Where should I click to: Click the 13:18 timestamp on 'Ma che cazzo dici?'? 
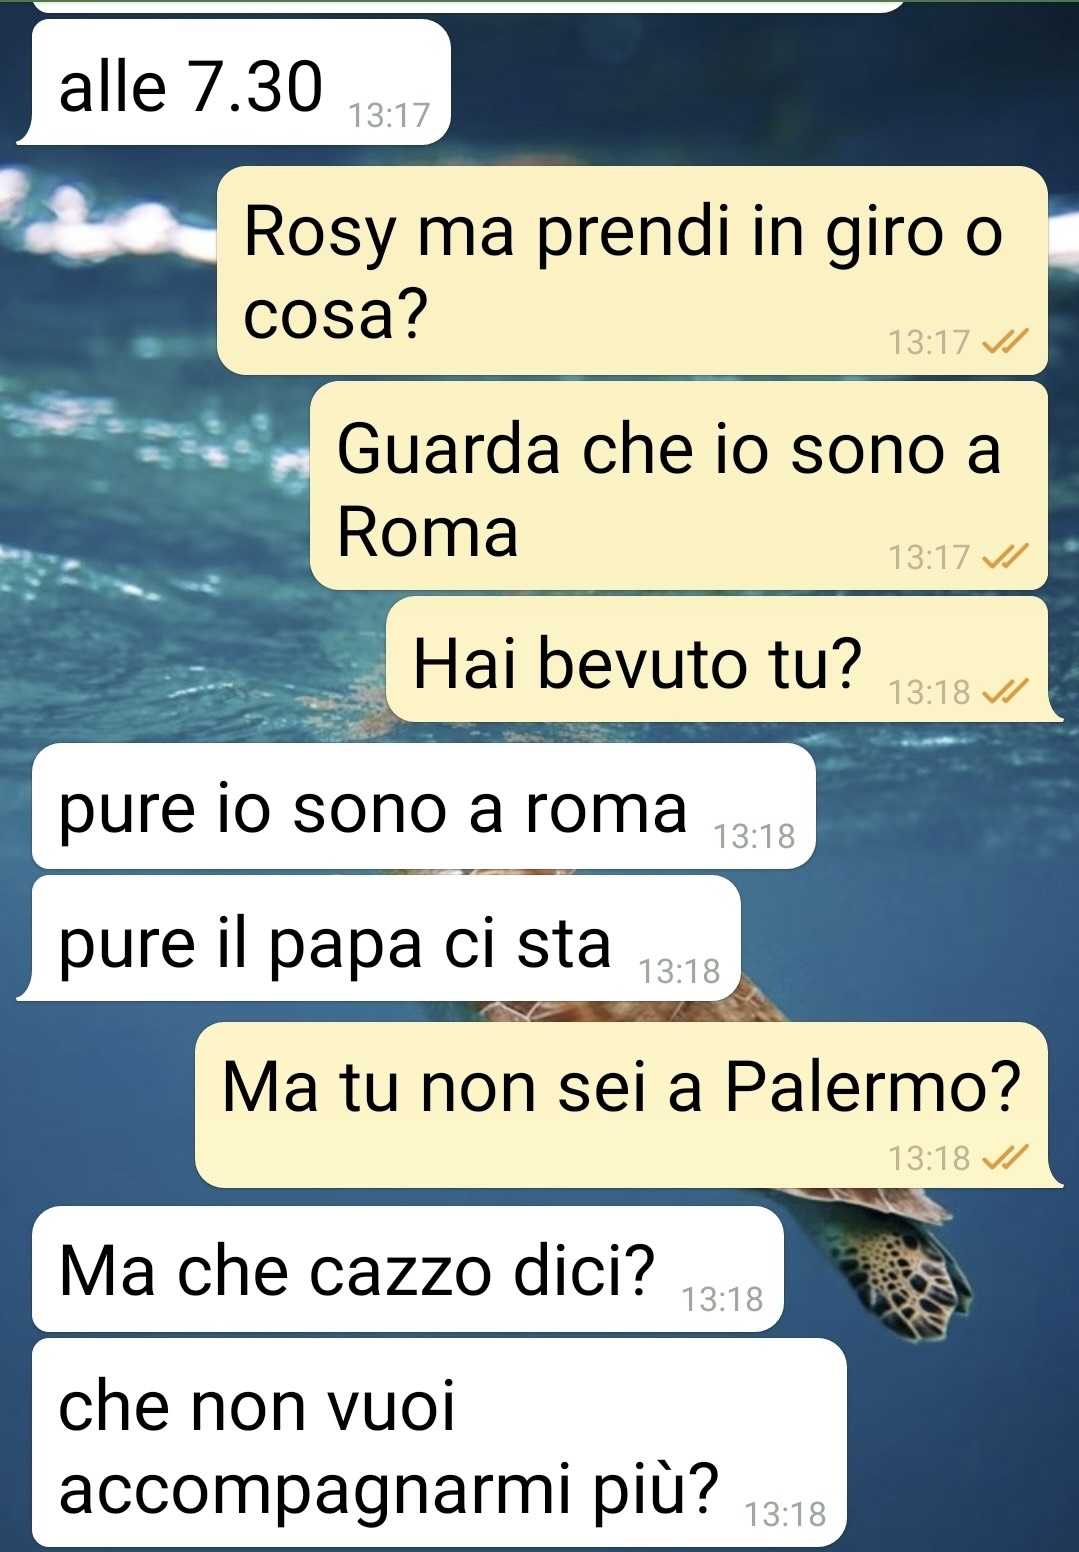point(722,1299)
